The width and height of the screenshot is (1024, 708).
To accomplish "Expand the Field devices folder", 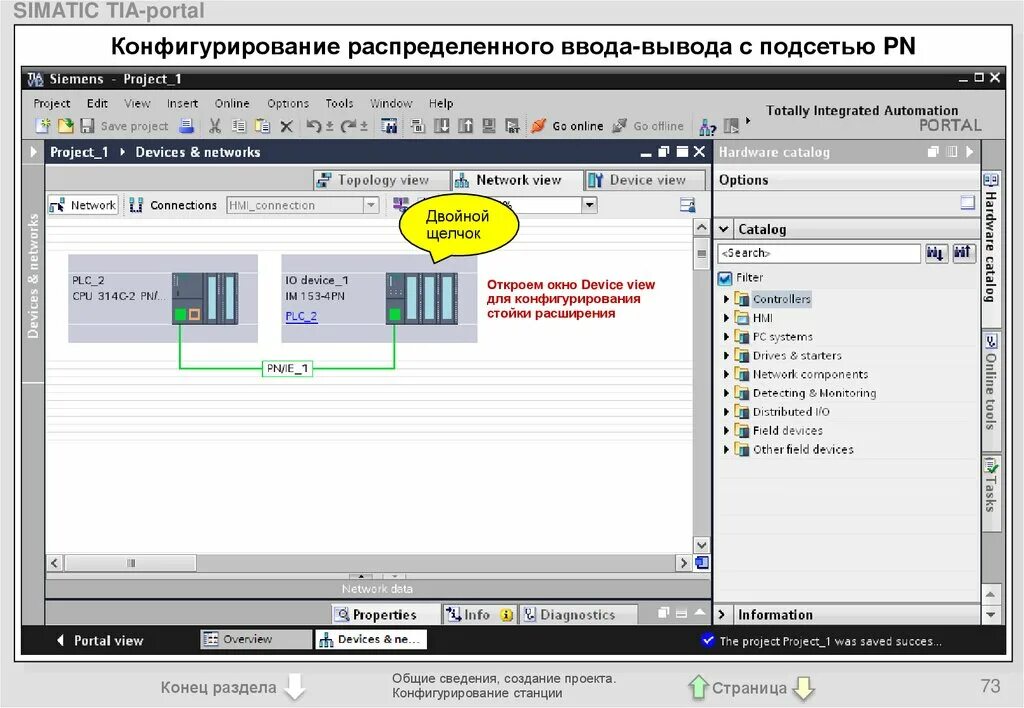I will (726, 431).
